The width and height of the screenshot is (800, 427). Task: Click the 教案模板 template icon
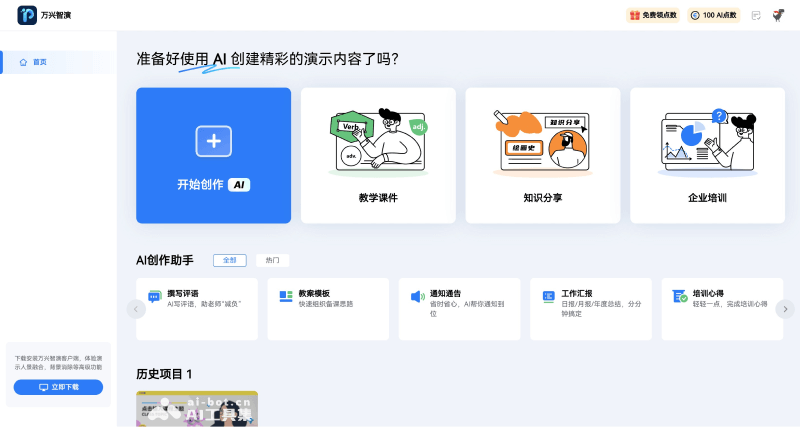(286, 297)
